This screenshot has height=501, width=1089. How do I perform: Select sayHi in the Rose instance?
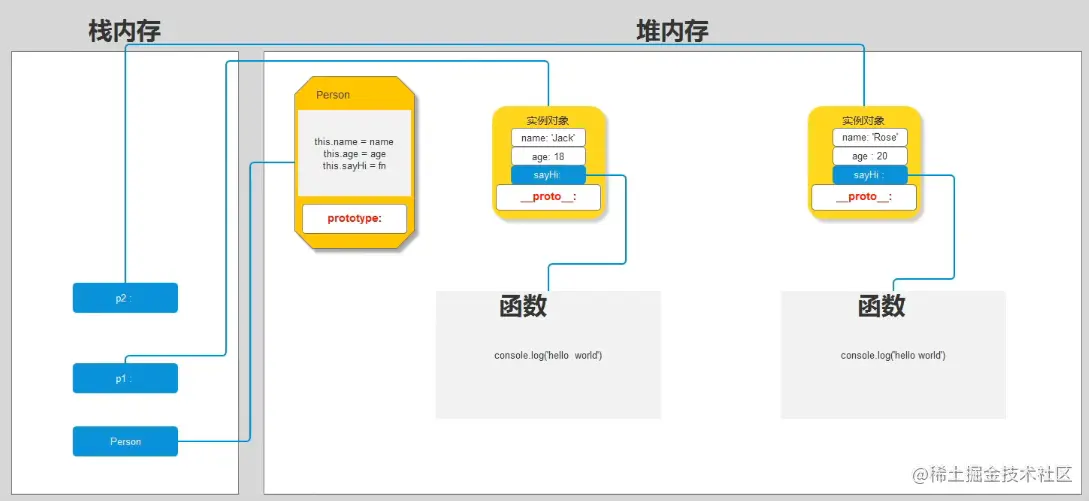(870, 175)
